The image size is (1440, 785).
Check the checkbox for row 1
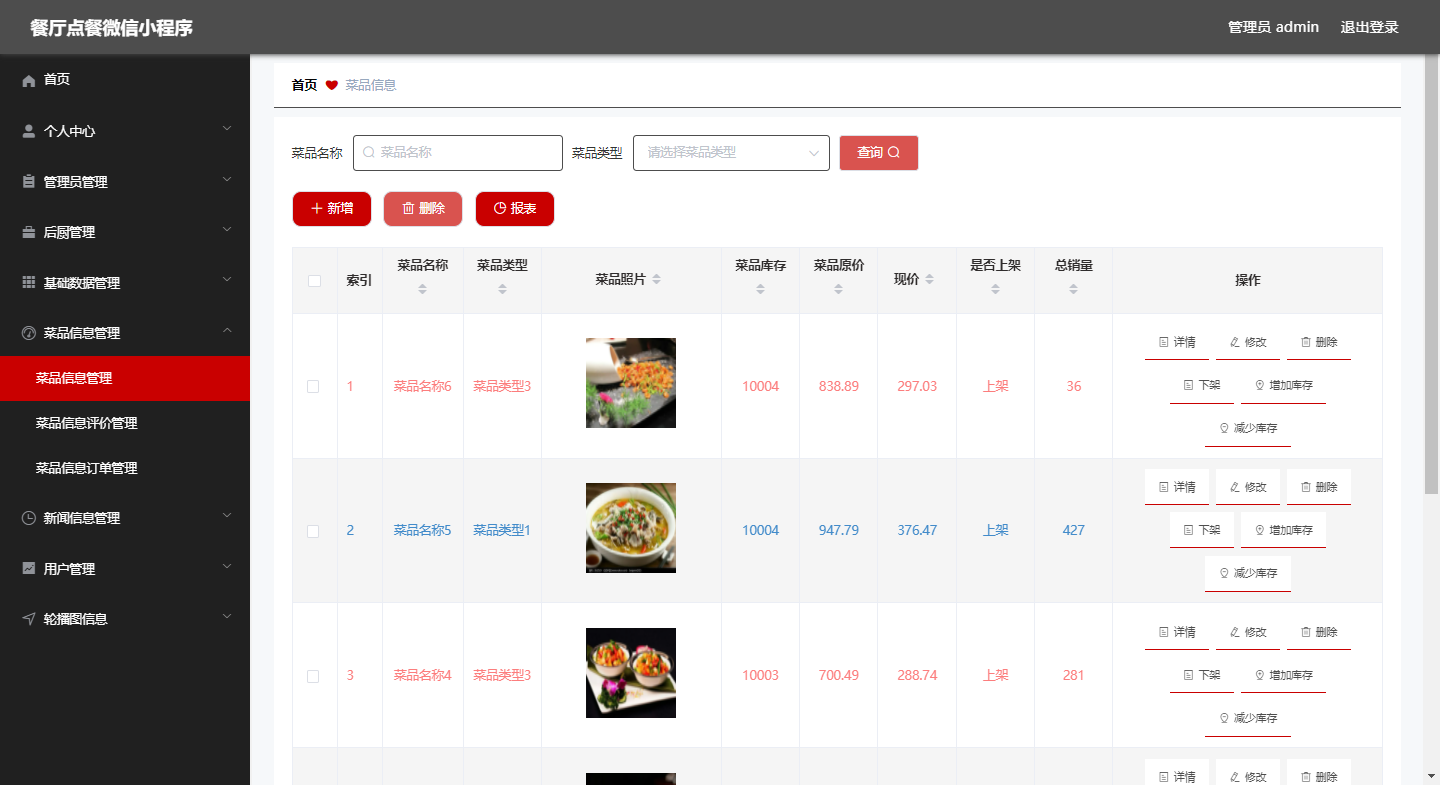click(x=313, y=386)
